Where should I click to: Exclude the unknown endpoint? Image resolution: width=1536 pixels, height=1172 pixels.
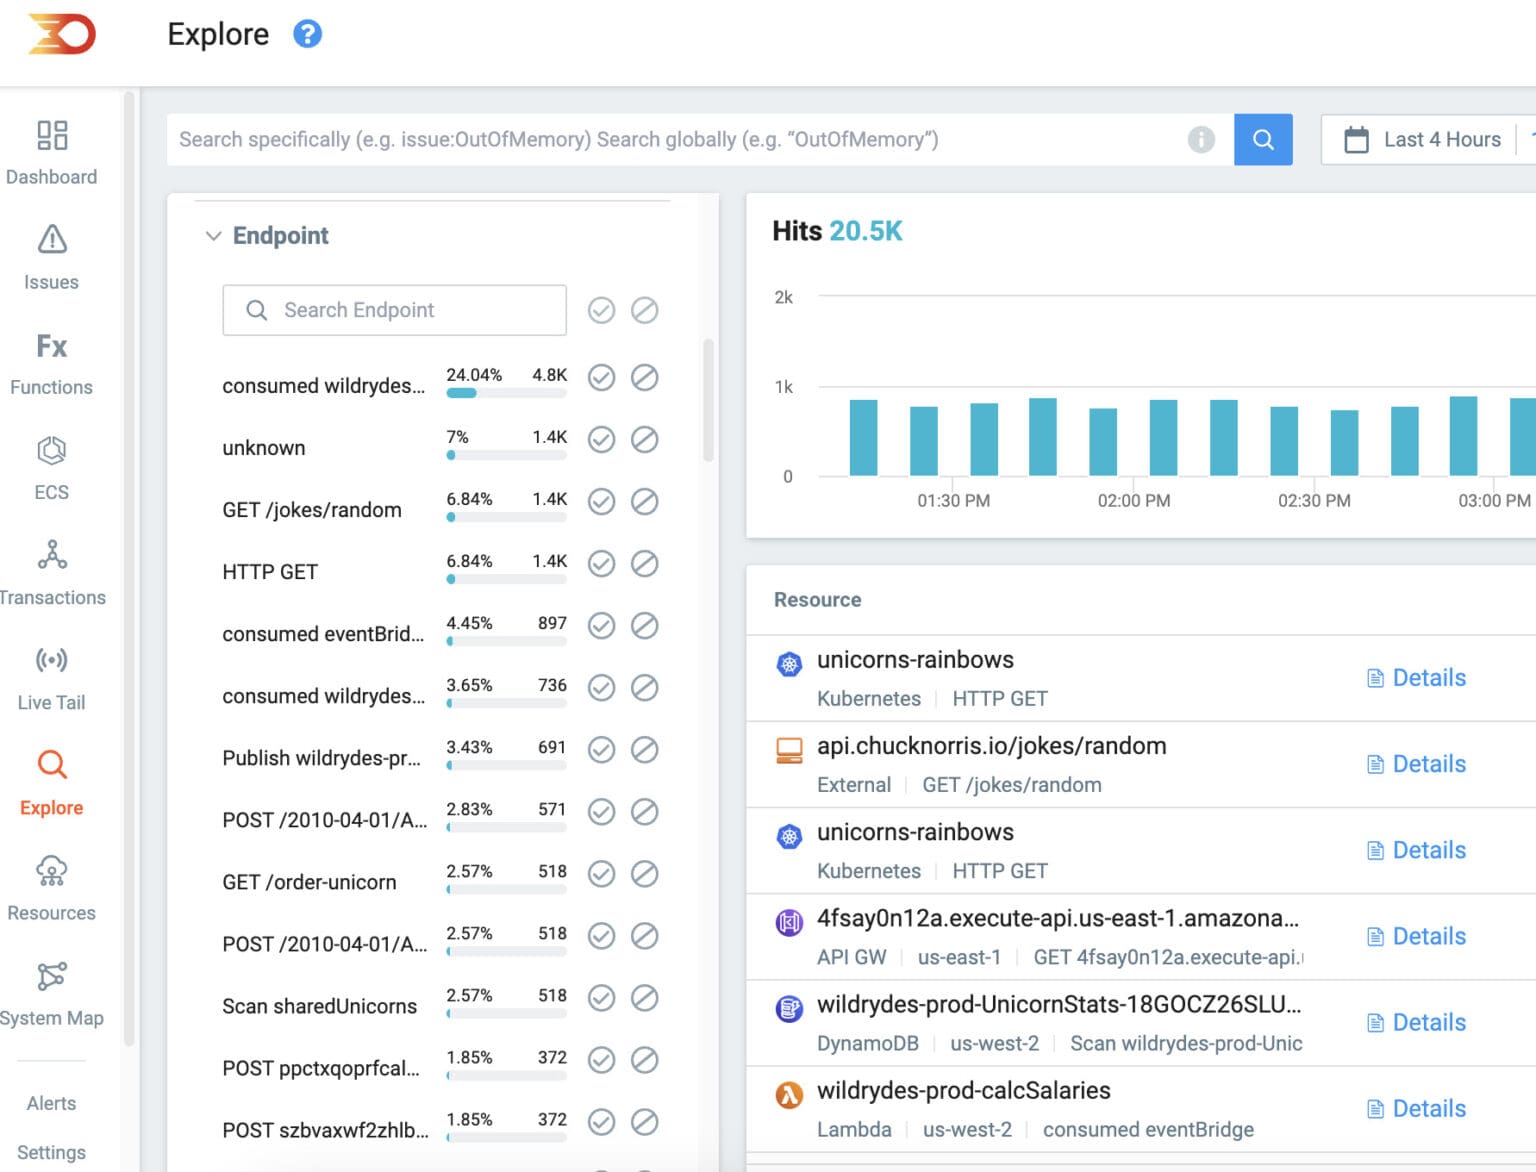tap(645, 440)
